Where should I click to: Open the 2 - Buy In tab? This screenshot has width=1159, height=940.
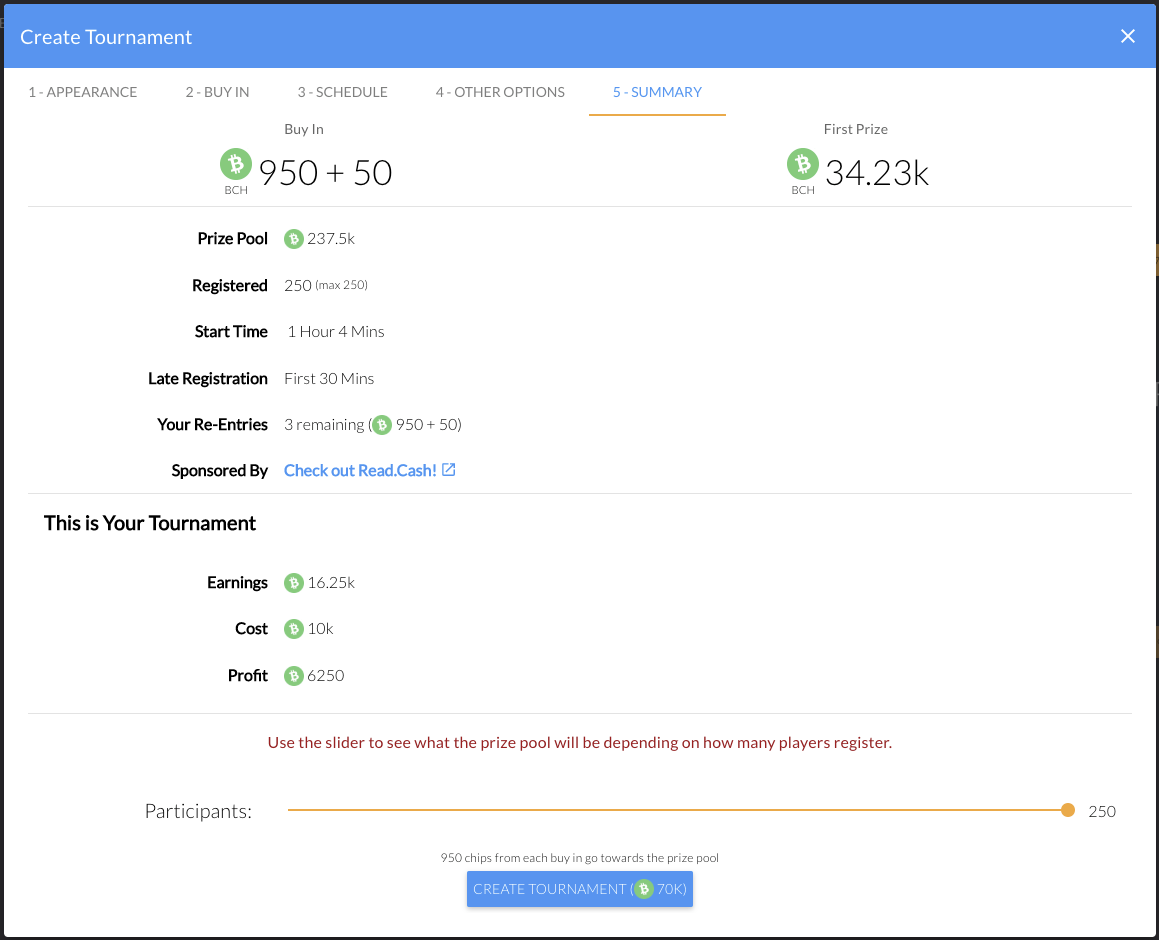pyautogui.click(x=217, y=92)
